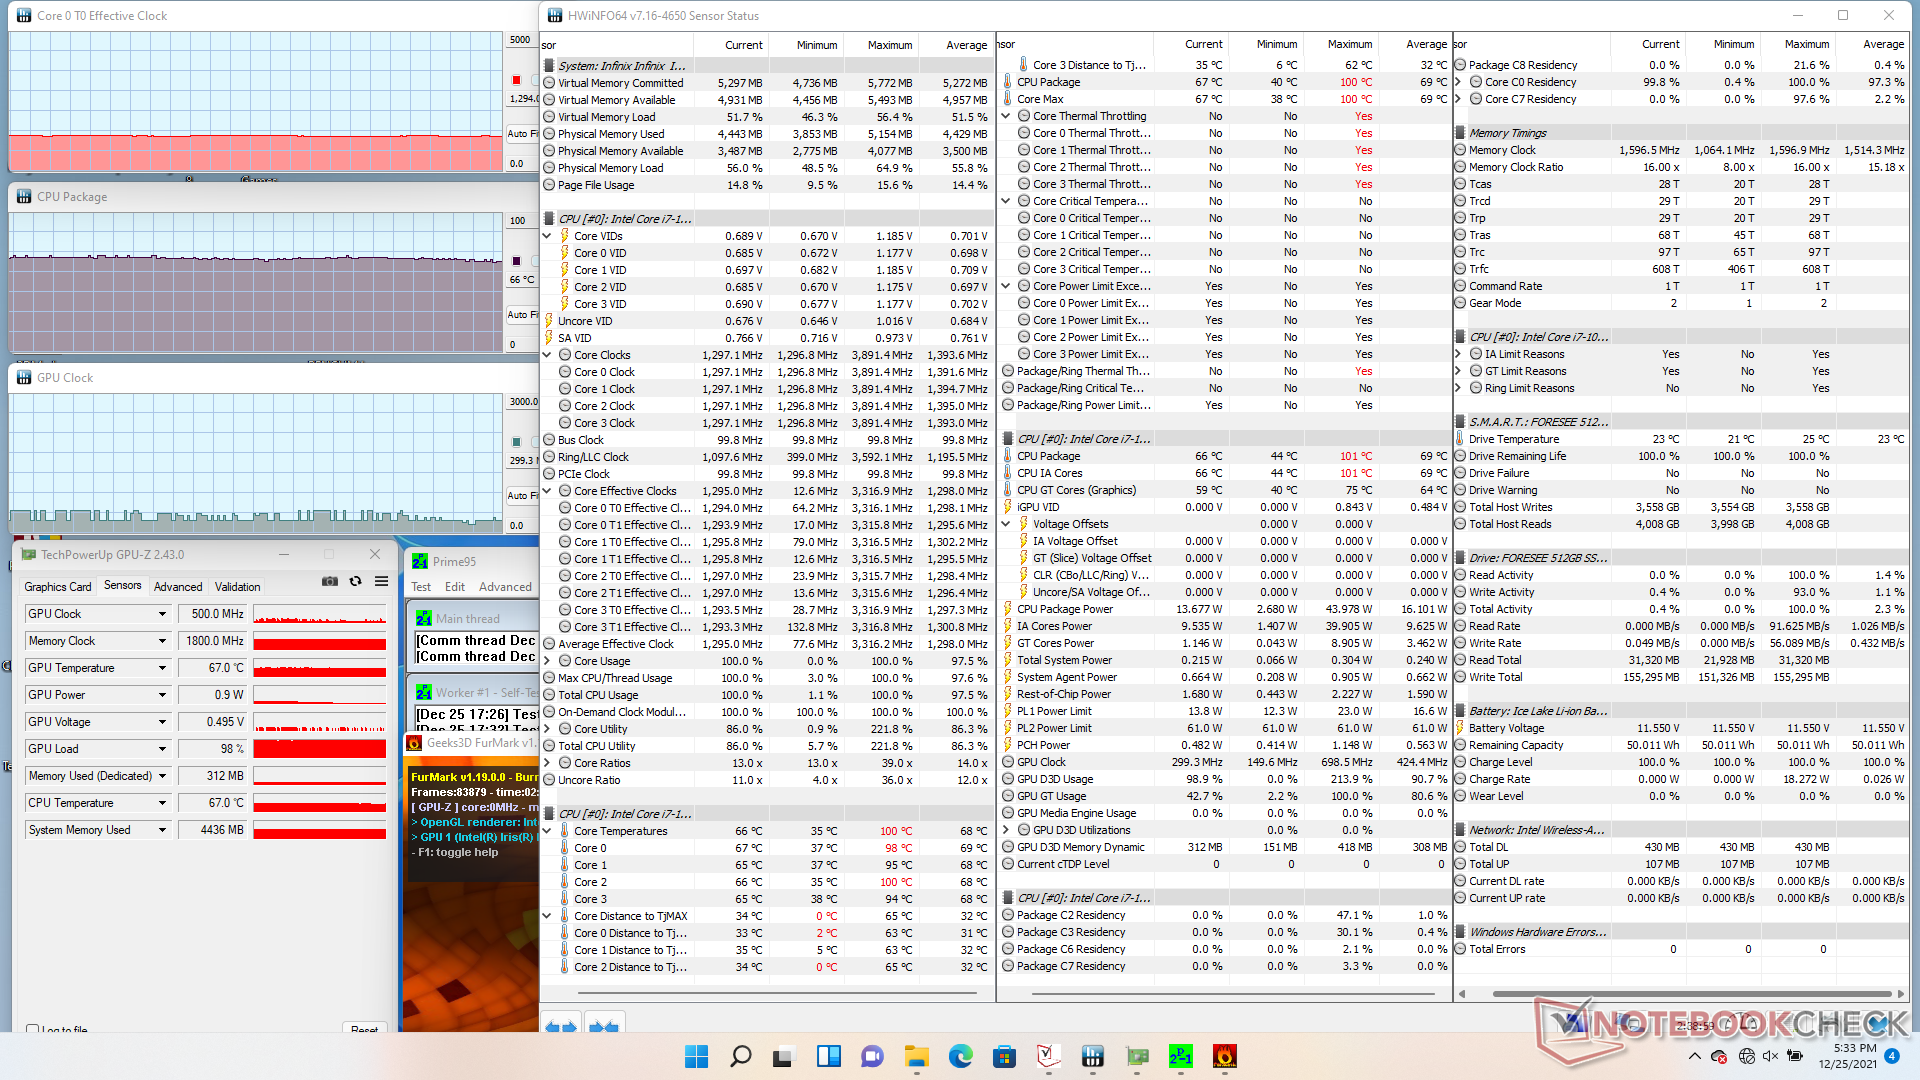Click GPU-Z screenshot camera icon
This screenshot has width=1920, height=1080.
click(329, 581)
